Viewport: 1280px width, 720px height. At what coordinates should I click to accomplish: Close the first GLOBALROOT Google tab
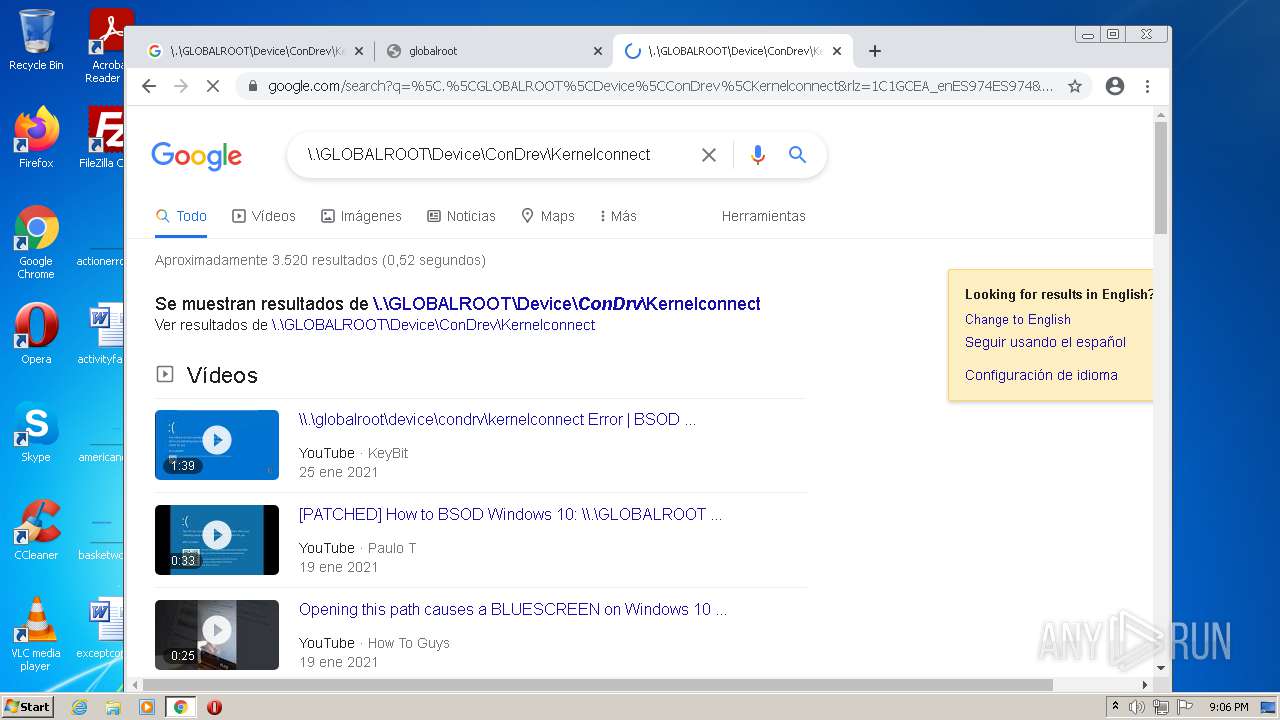click(x=359, y=51)
